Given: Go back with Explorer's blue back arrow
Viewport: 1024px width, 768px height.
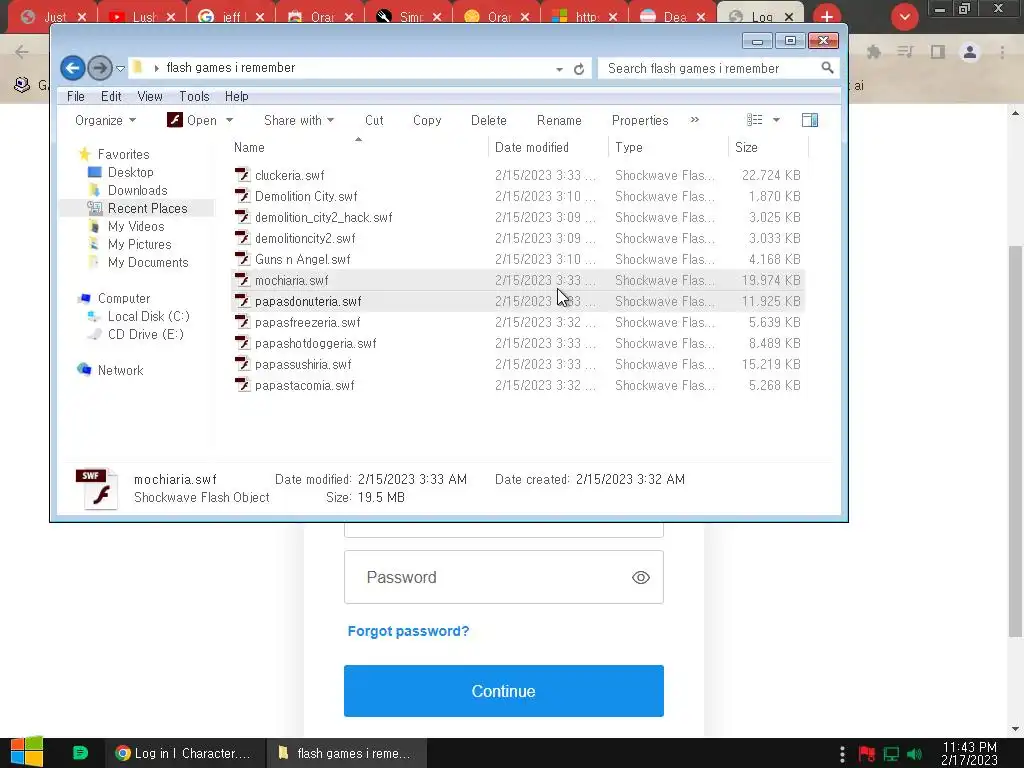Looking at the screenshot, I should tap(72, 68).
